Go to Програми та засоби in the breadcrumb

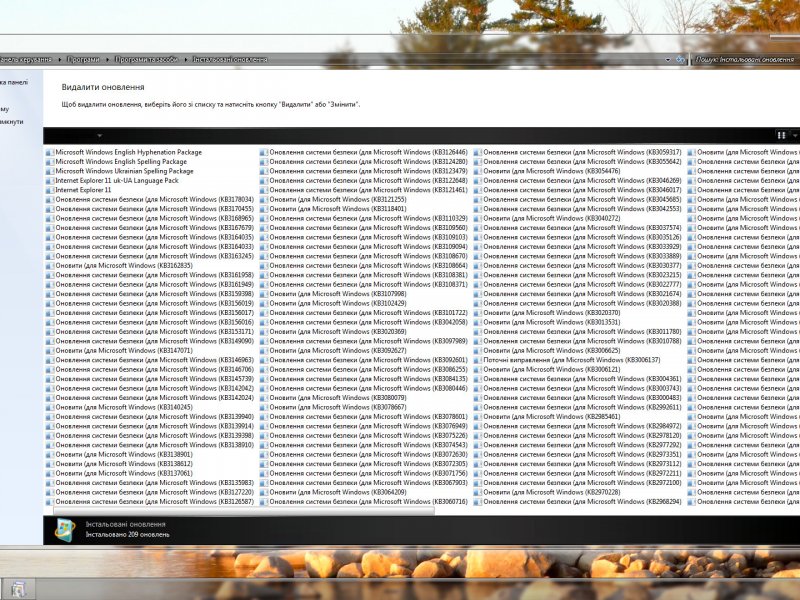tap(146, 60)
